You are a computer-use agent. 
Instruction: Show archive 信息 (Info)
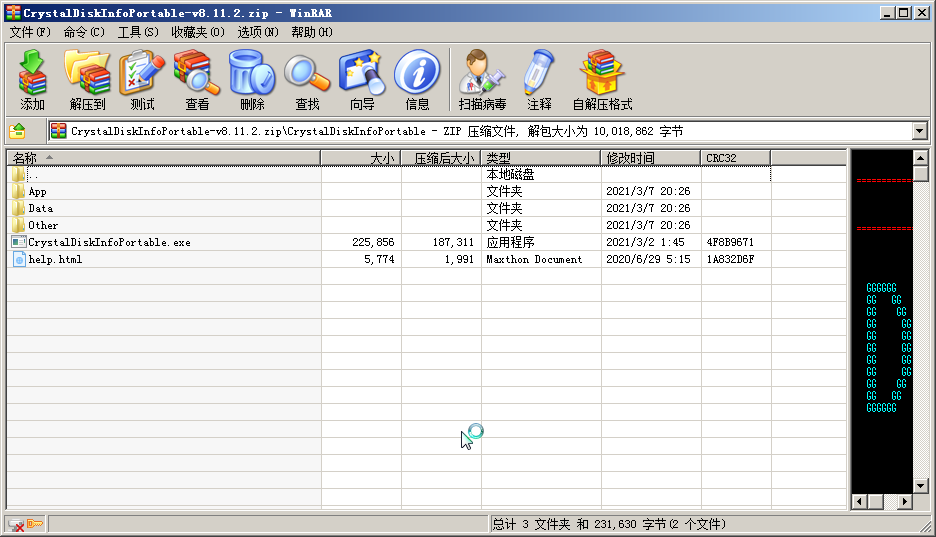coord(417,80)
